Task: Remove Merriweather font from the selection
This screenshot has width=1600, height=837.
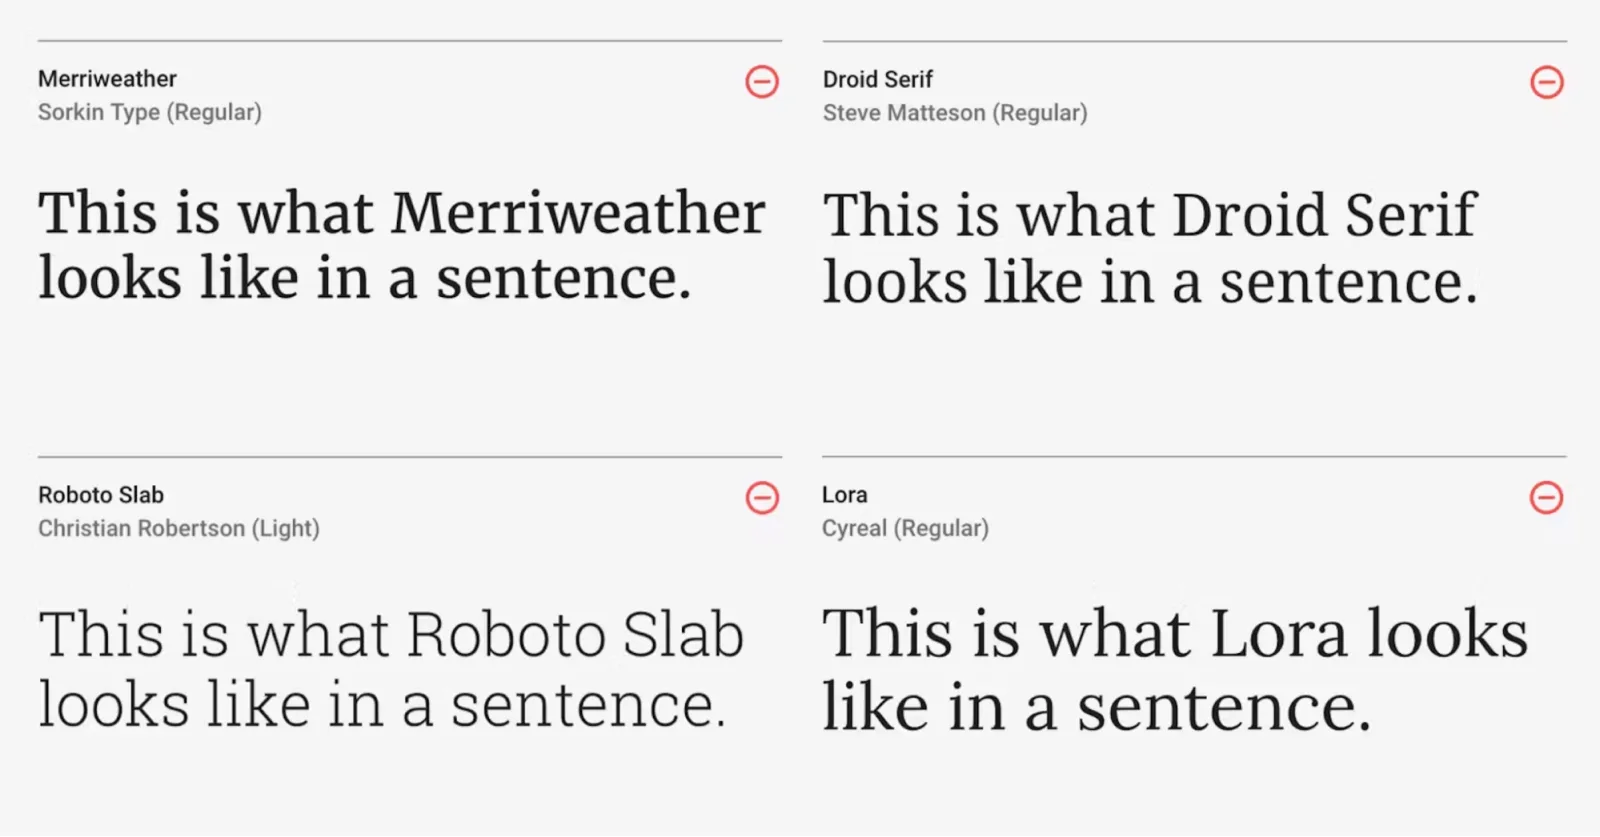Action: 762,81
